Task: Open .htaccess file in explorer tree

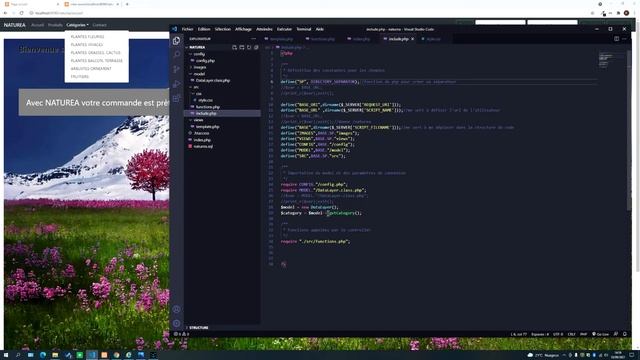Action: pyautogui.click(x=201, y=133)
